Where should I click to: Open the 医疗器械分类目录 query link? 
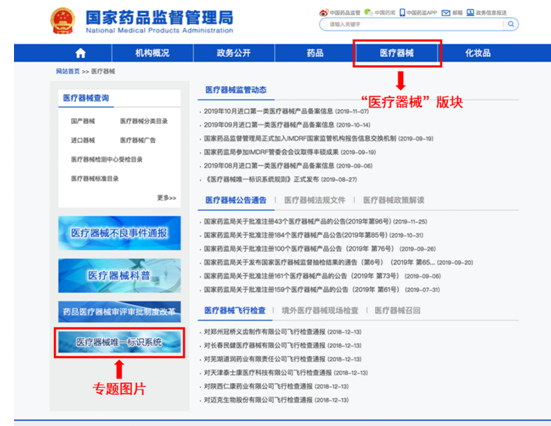(144, 121)
